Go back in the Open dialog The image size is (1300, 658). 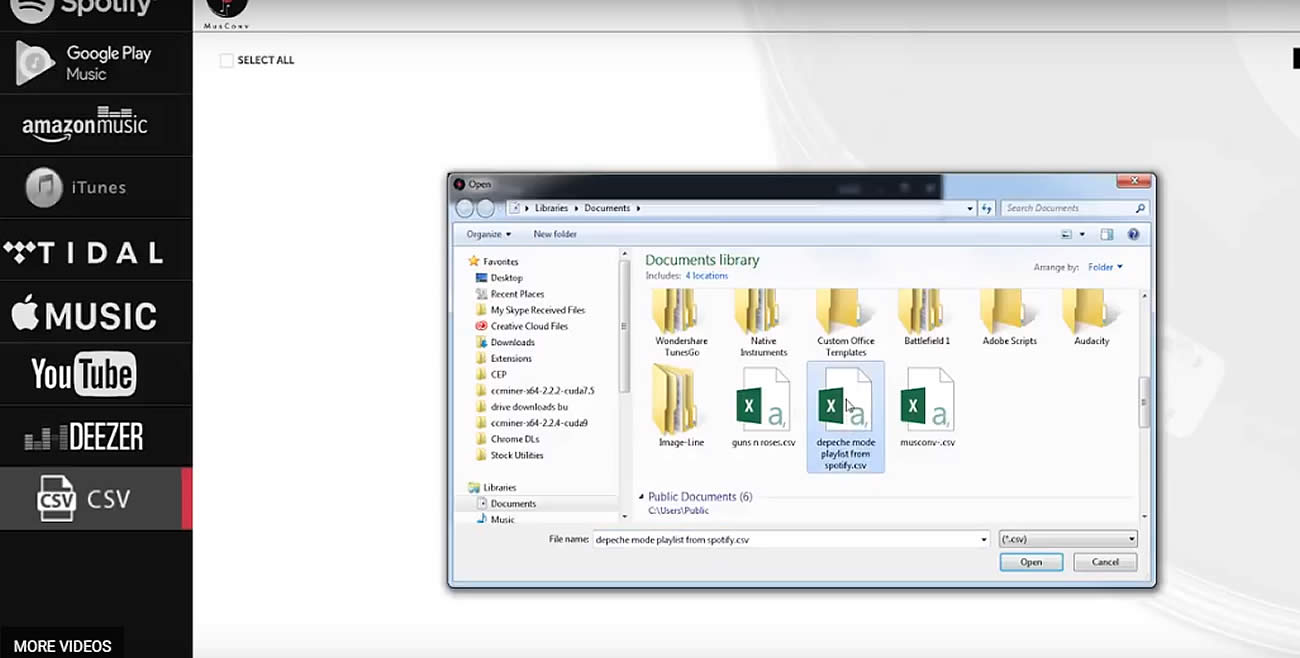click(465, 208)
